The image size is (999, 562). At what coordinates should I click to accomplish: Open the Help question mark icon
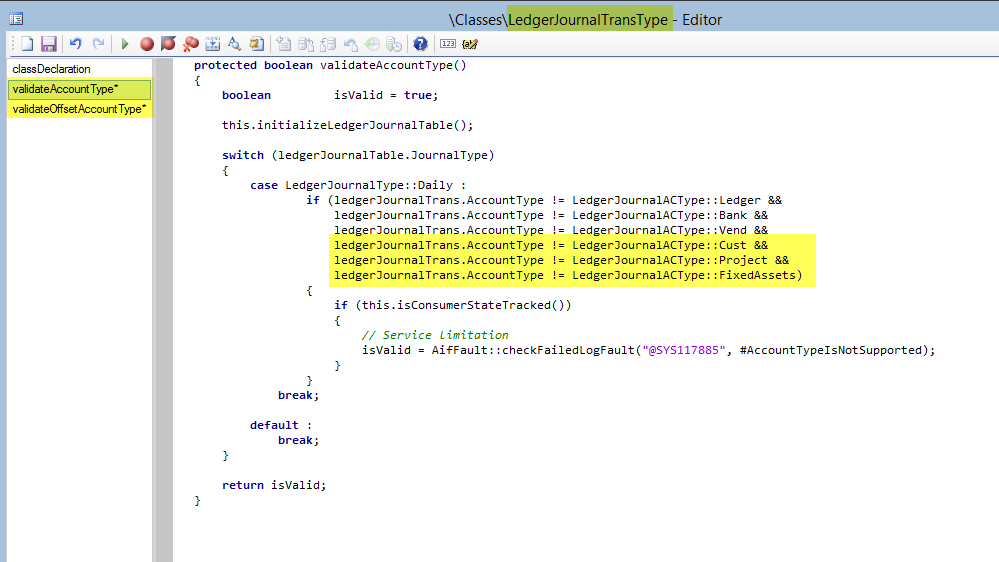pyautogui.click(x=421, y=44)
